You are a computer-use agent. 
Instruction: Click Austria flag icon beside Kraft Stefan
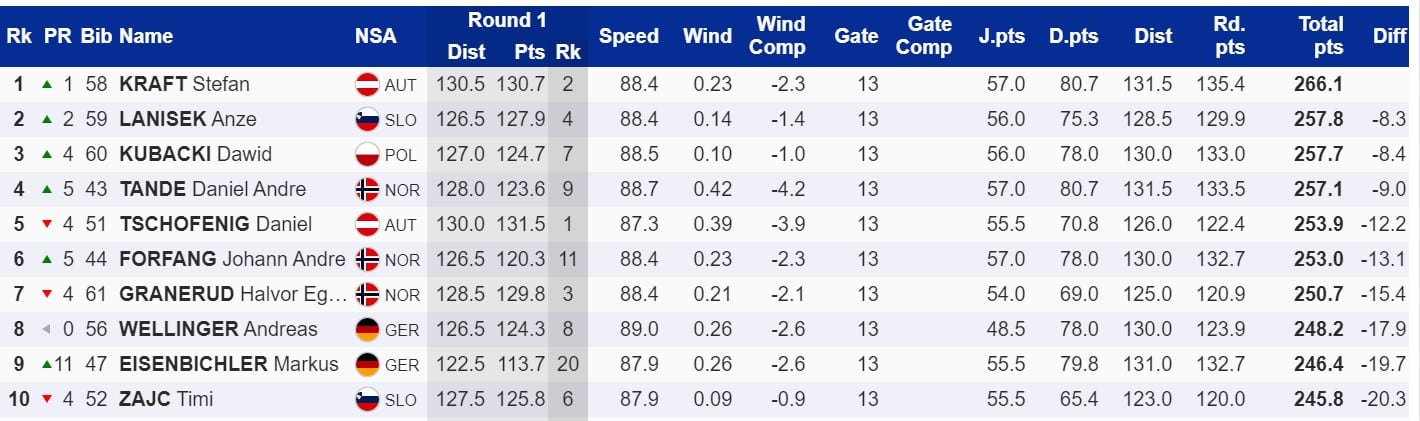[367, 85]
